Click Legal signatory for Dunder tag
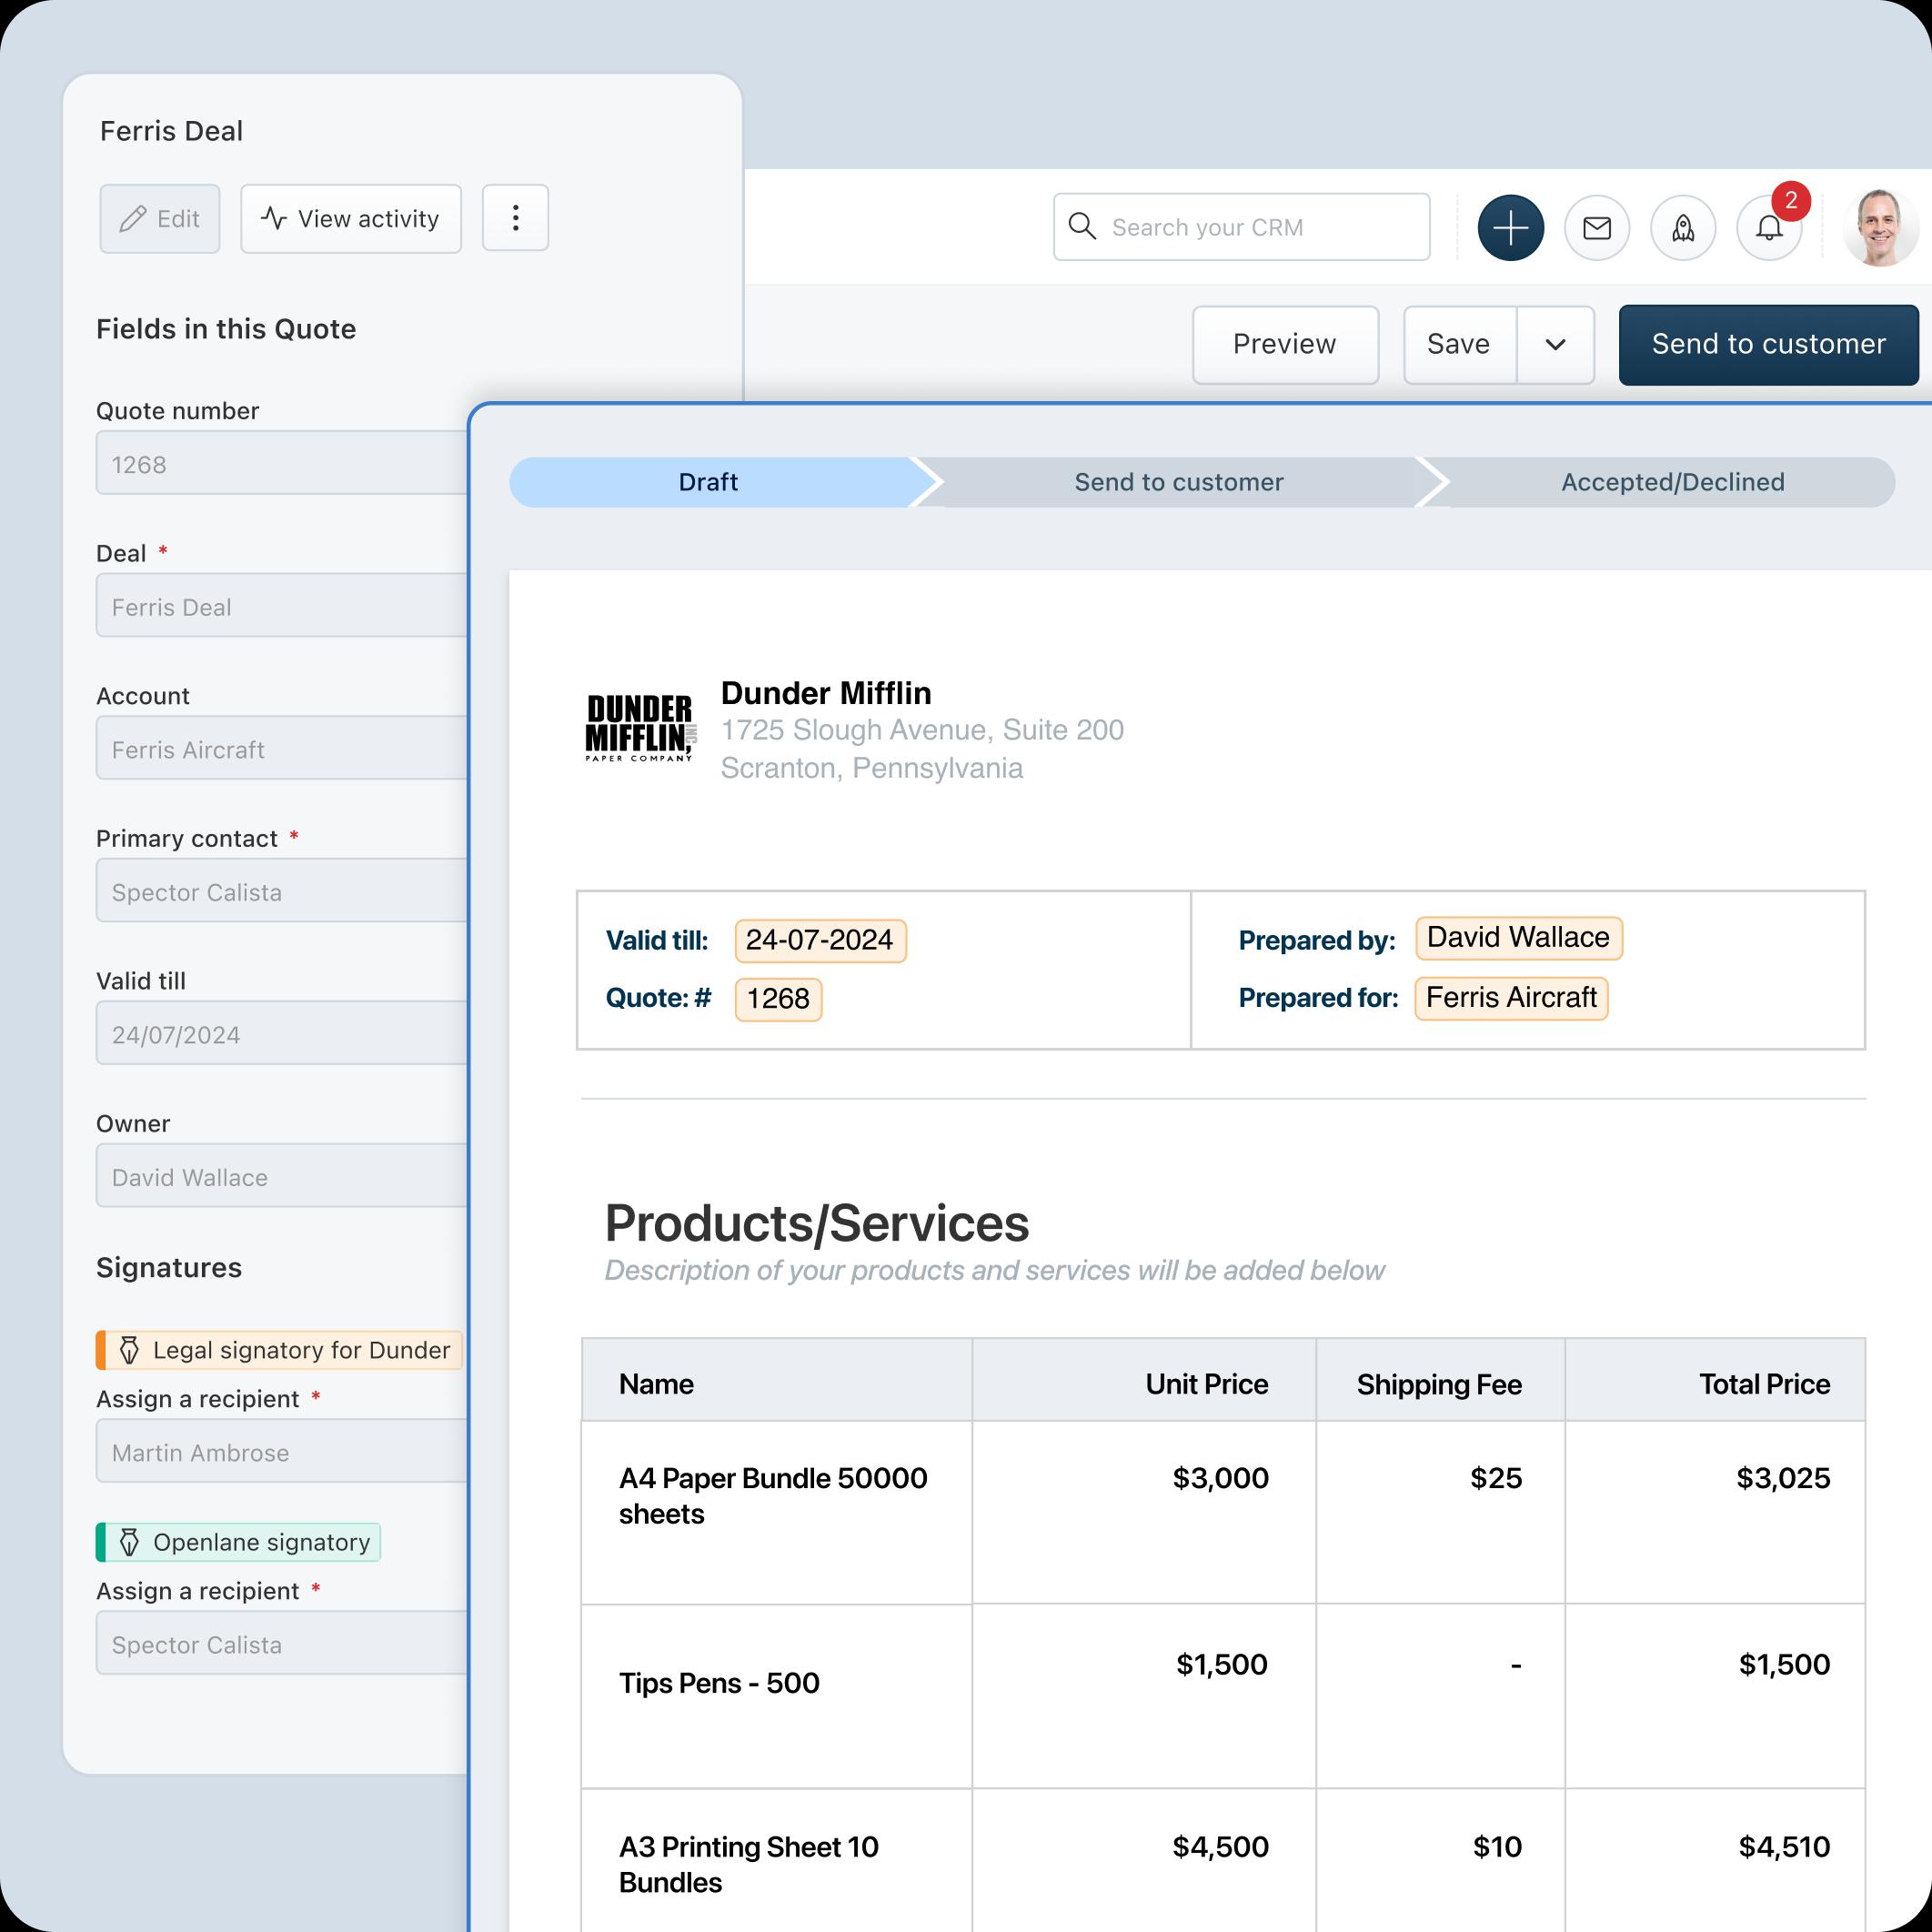Viewport: 1932px width, 1932px height. (279, 1350)
